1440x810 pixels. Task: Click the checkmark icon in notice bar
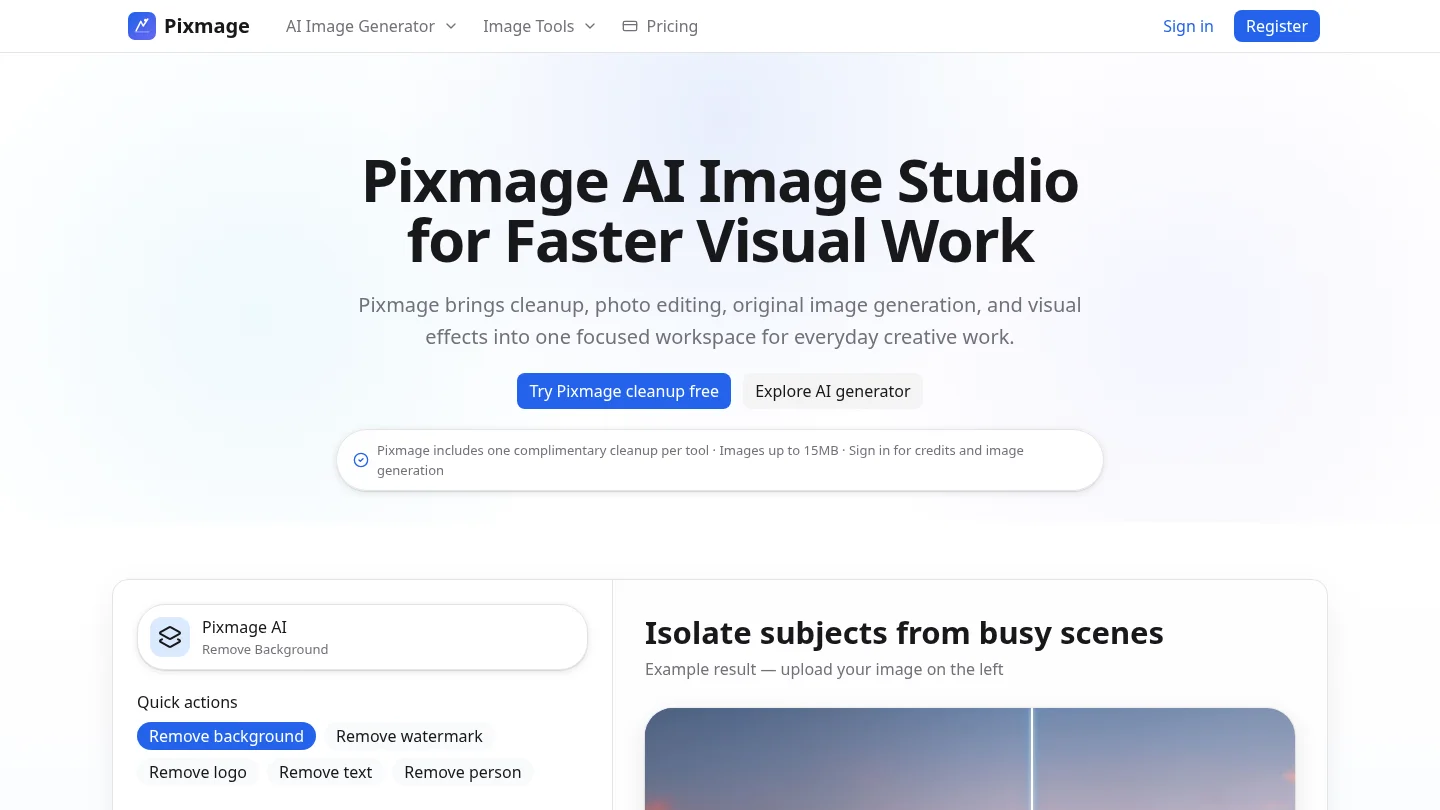(x=361, y=460)
